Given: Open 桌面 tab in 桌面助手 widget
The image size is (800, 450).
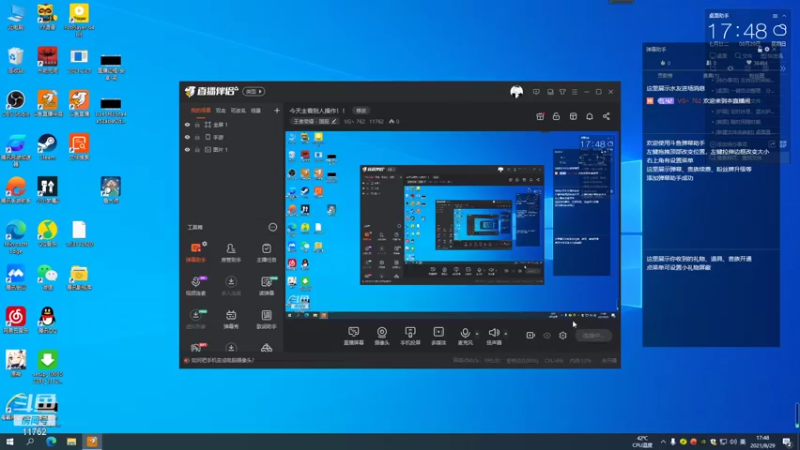Looking at the screenshot, I should click(718, 56).
